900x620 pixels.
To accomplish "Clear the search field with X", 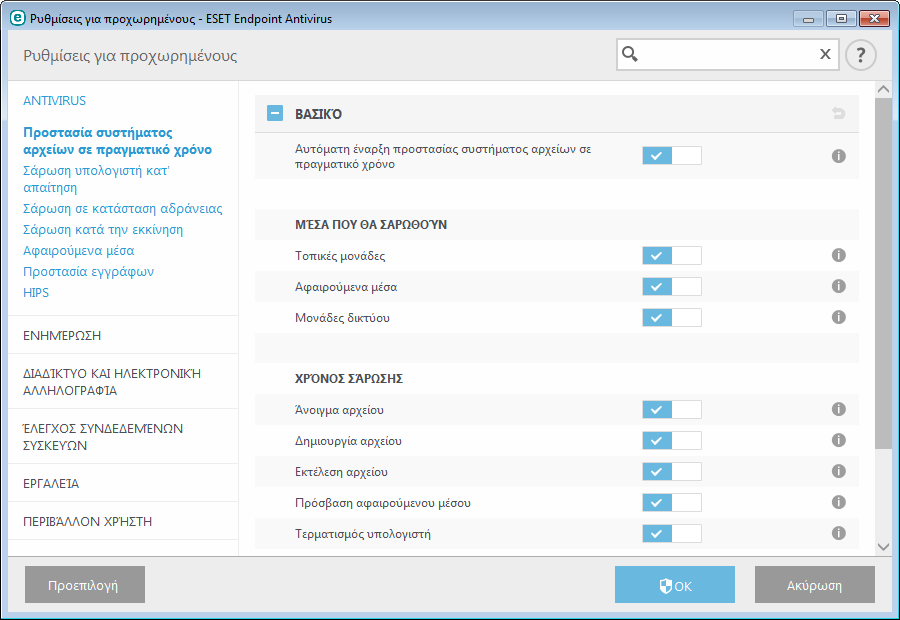I will click(825, 54).
